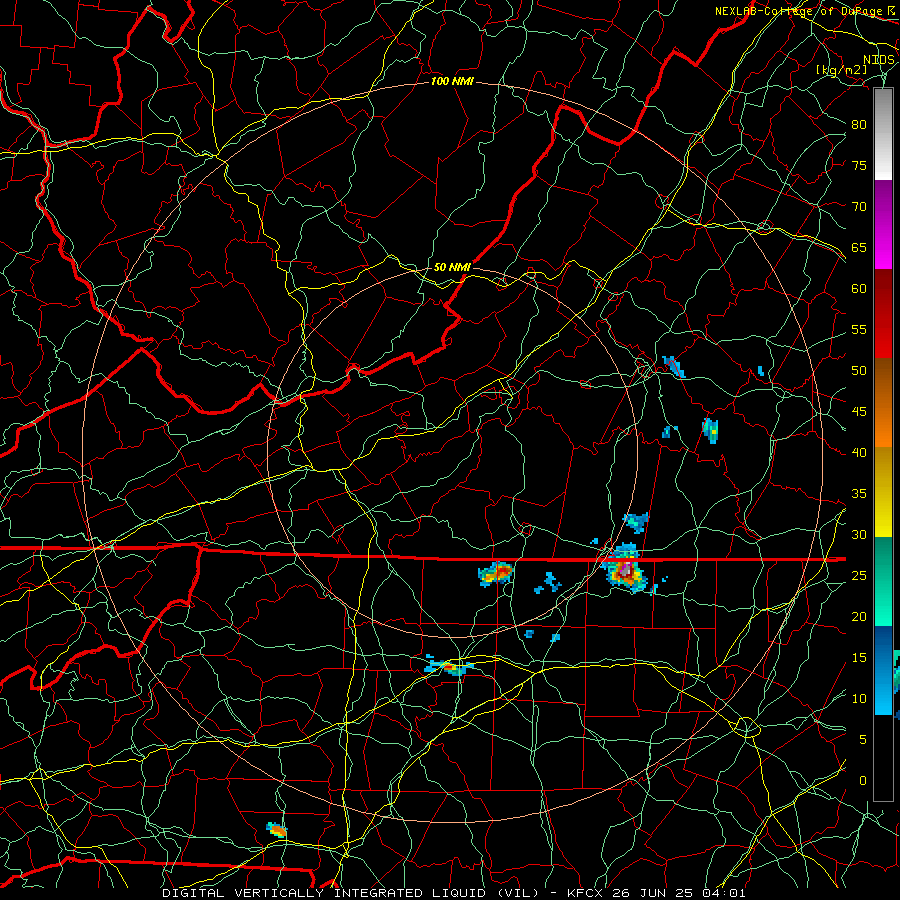Viewport: 900px width, 900px height.
Task: Click the magenta-purple segment of the VIL scale
Action: tap(883, 225)
